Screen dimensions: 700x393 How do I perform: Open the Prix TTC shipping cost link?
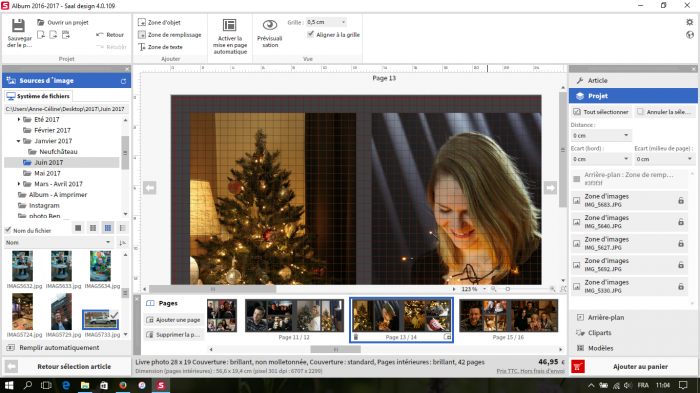coord(530,371)
